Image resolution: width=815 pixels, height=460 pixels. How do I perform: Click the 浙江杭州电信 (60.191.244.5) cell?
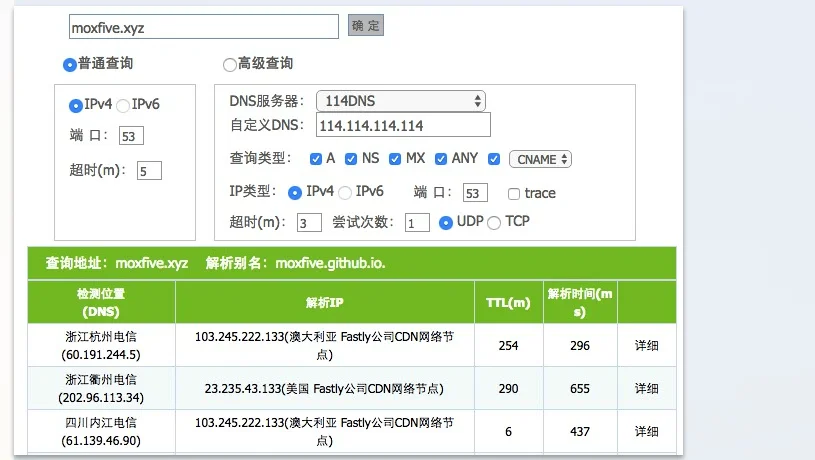pyautogui.click(x=101, y=346)
